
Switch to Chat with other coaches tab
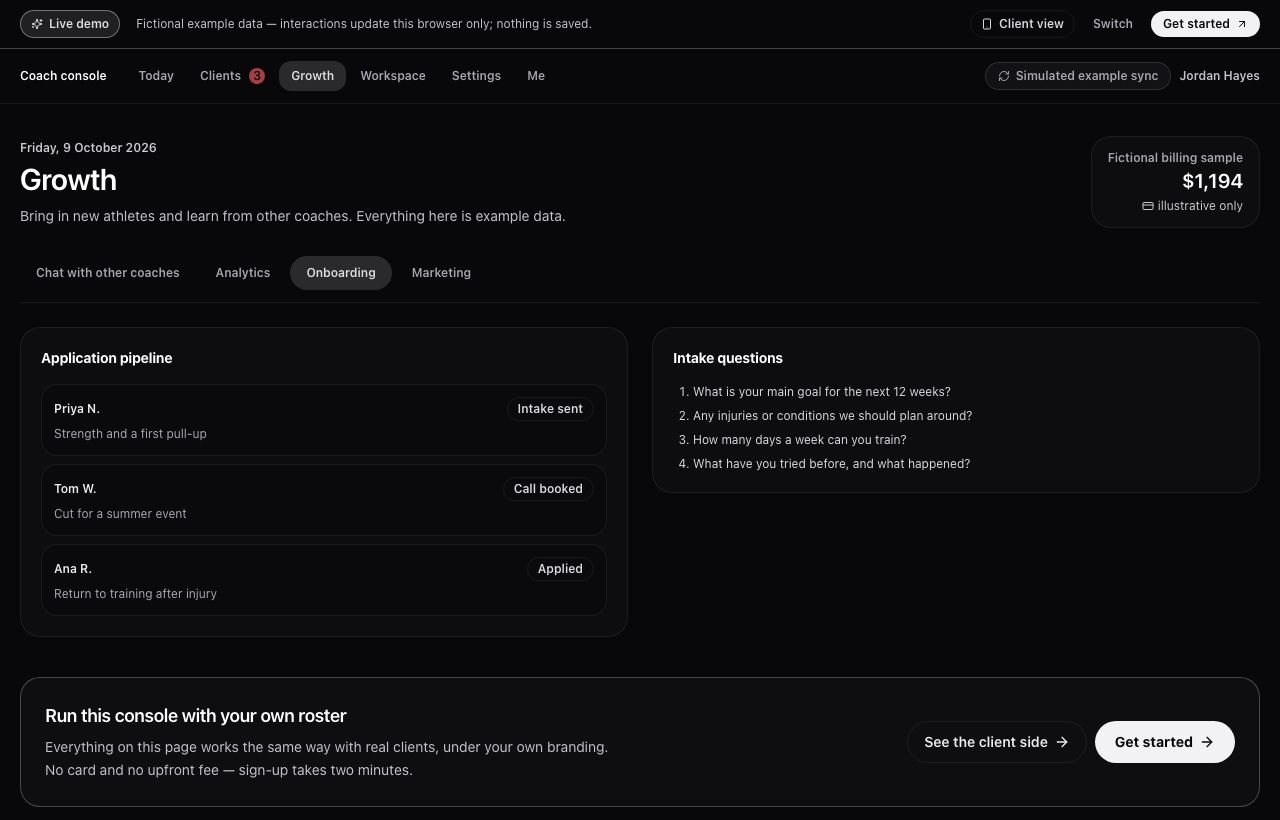click(108, 273)
